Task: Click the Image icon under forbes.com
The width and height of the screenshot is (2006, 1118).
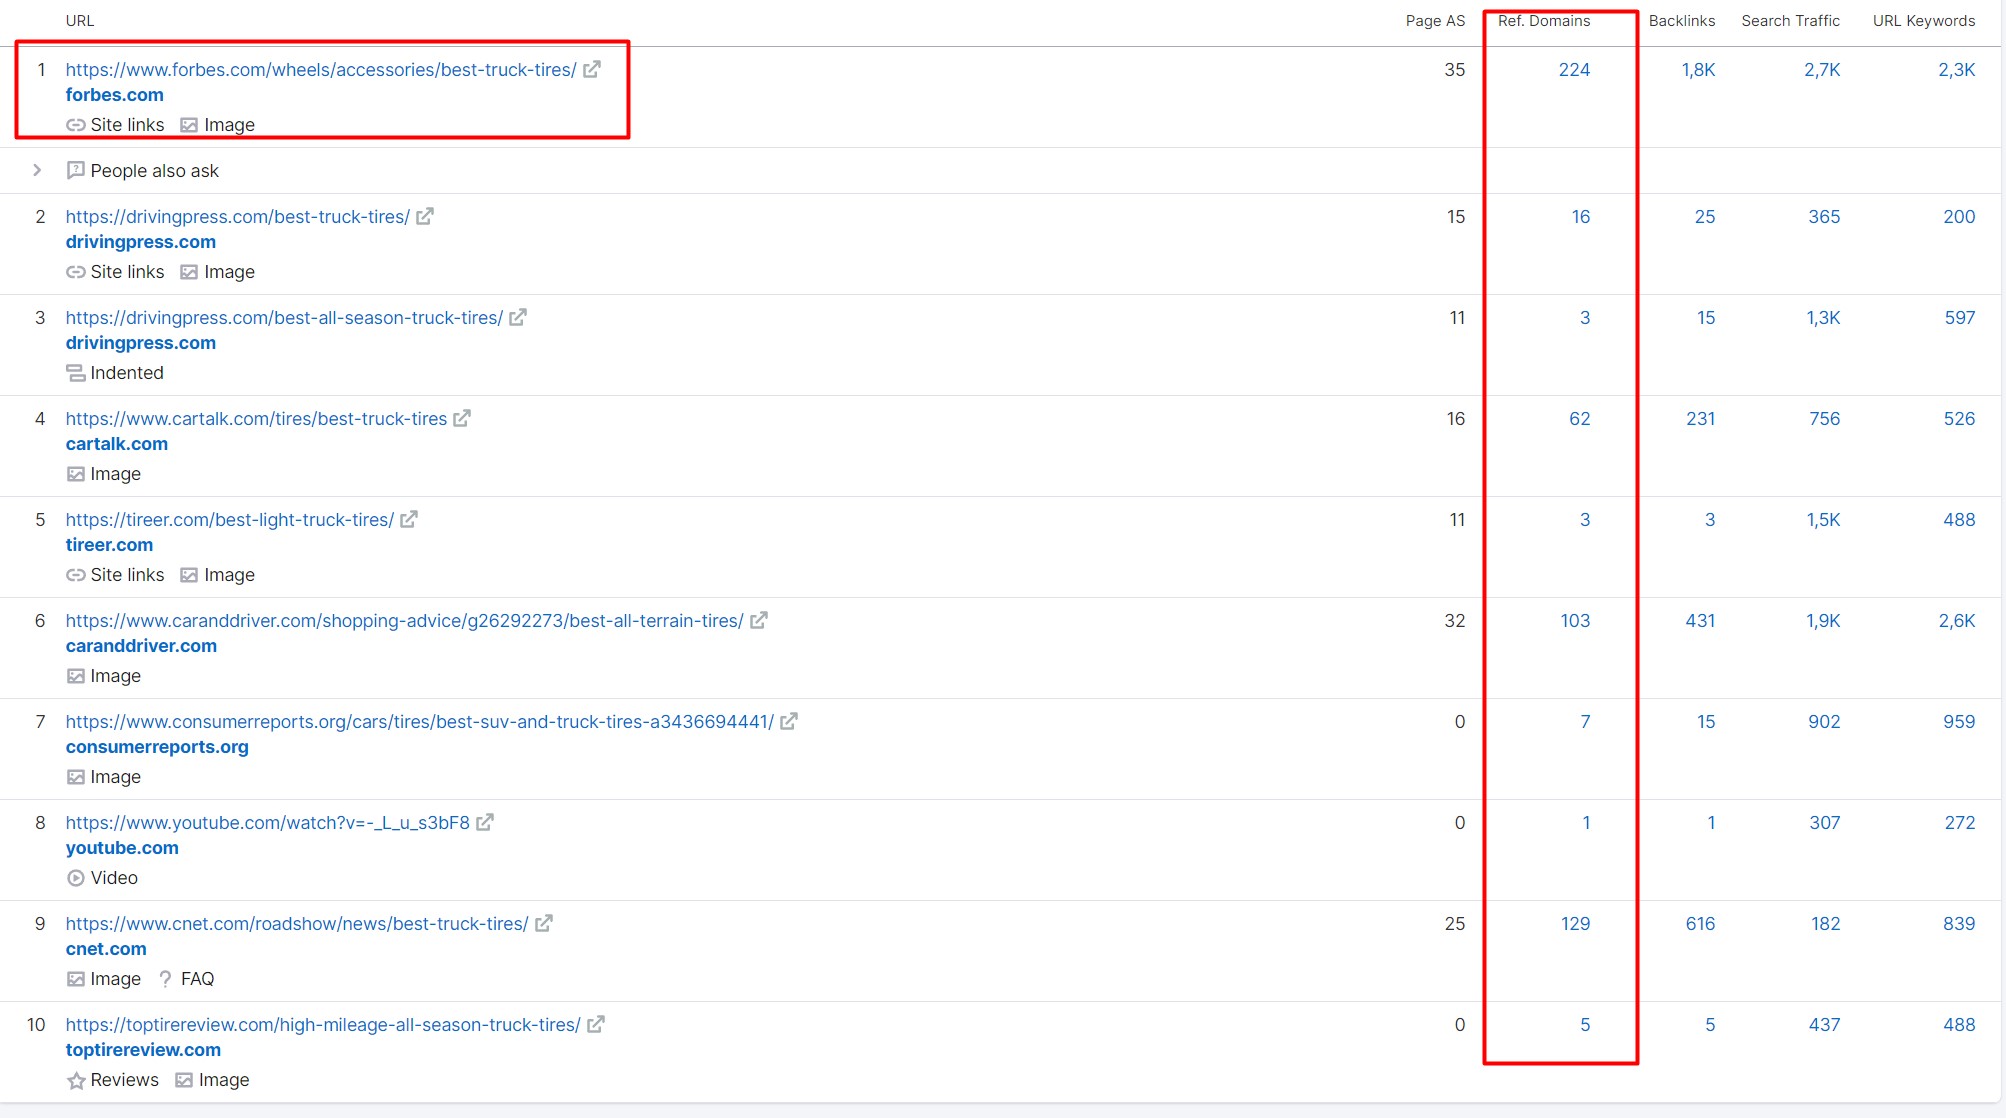Action: pyautogui.click(x=189, y=125)
